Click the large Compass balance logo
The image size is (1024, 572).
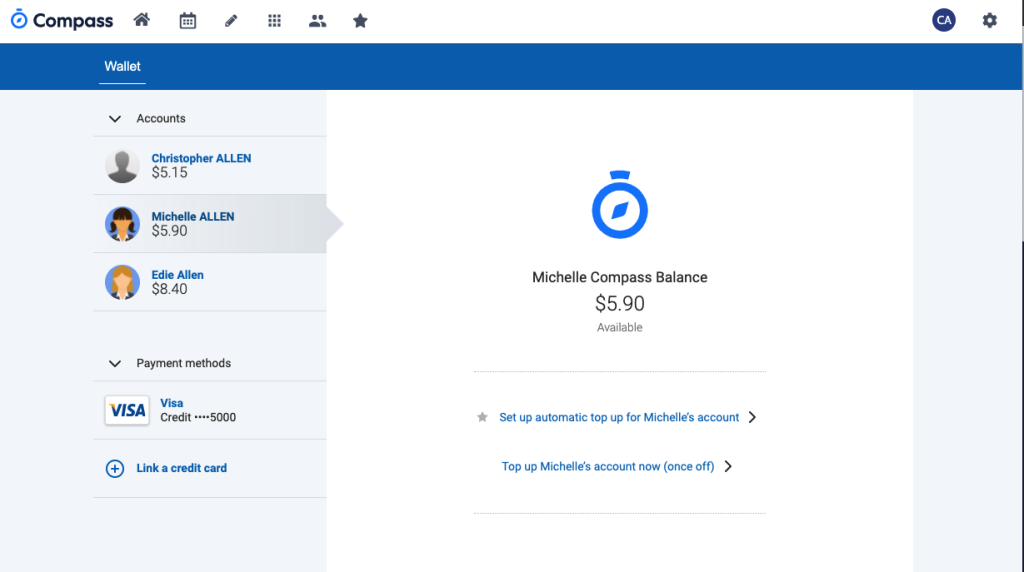coord(620,204)
